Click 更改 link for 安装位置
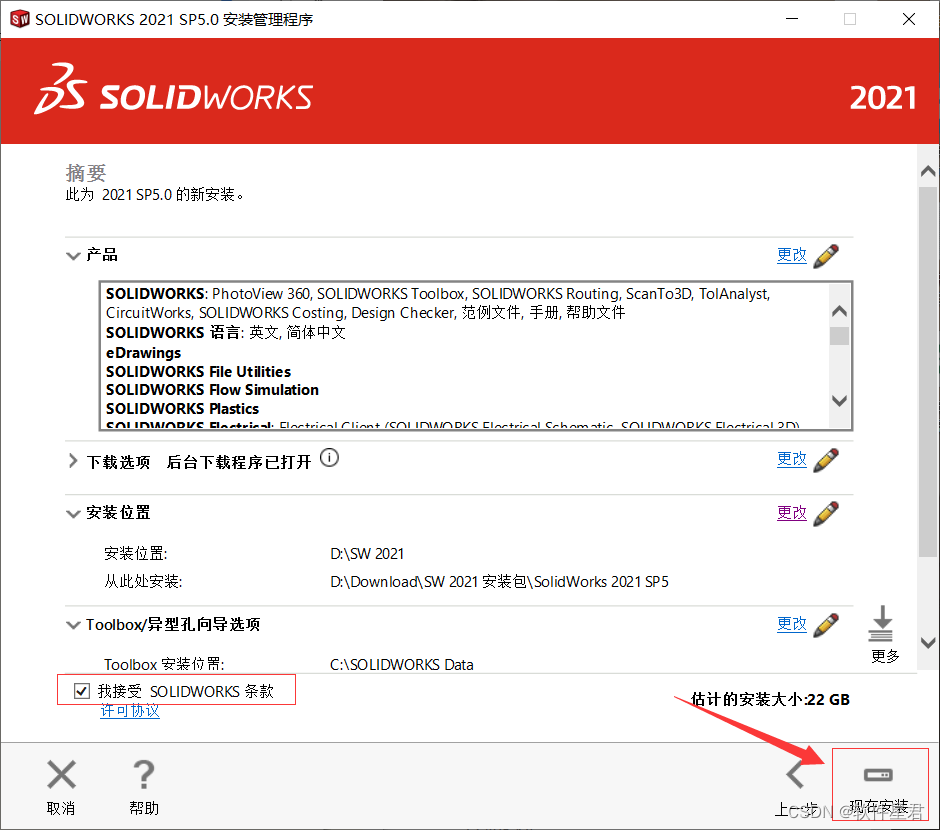The width and height of the screenshot is (940, 830). [x=792, y=513]
